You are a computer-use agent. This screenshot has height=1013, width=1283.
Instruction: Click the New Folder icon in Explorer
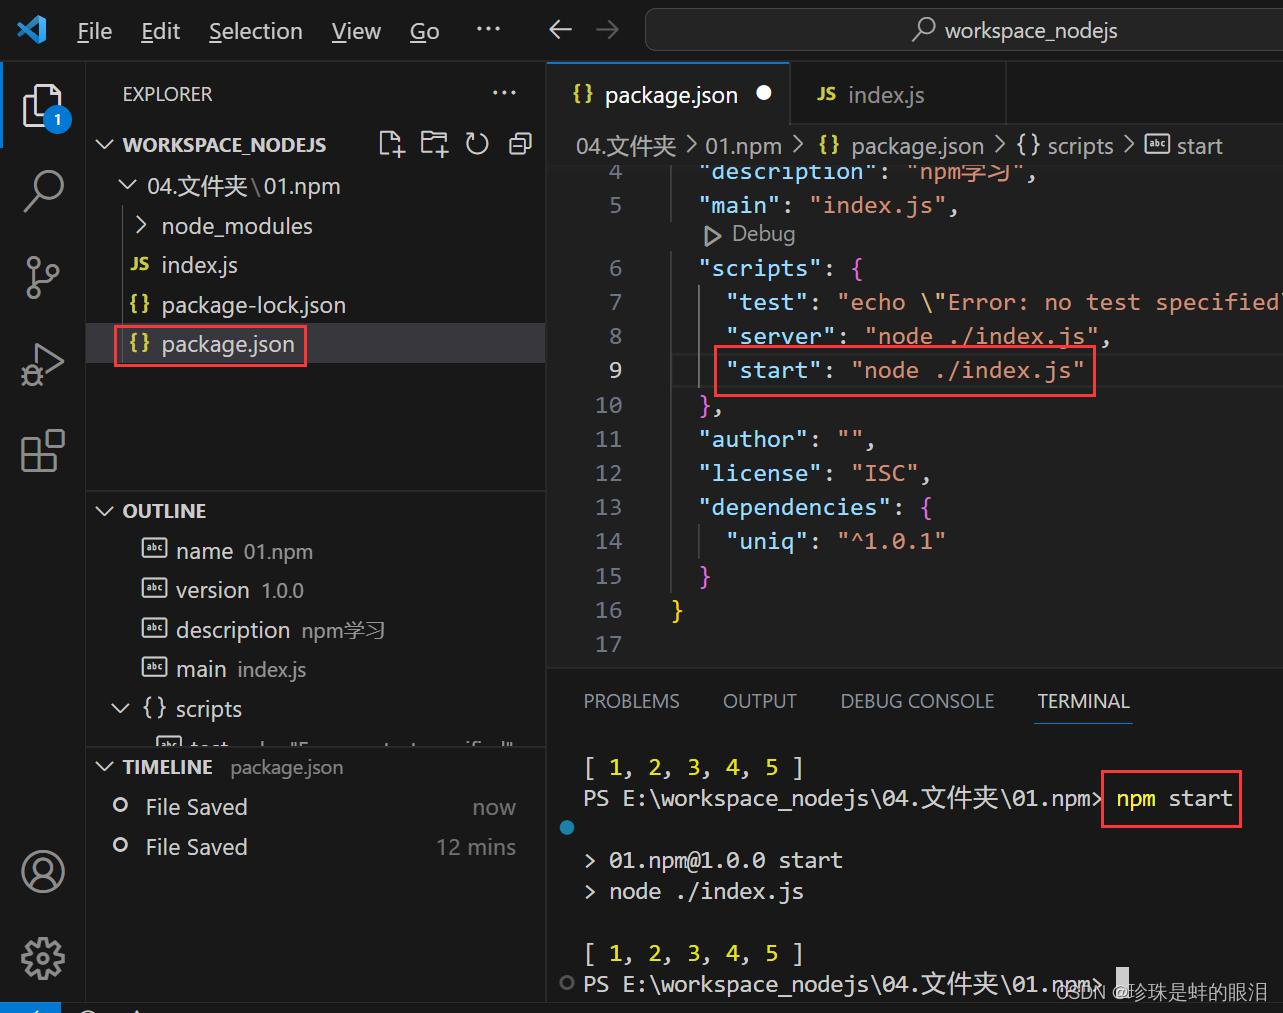pos(434,144)
